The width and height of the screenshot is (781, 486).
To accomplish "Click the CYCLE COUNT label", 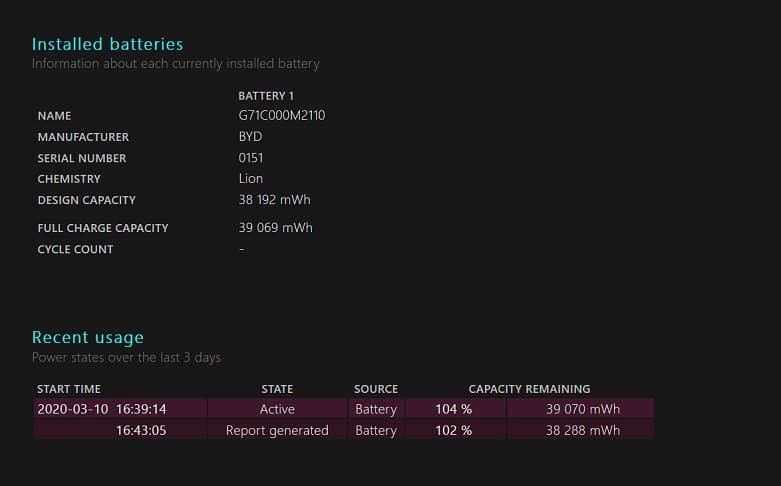I will [75, 250].
